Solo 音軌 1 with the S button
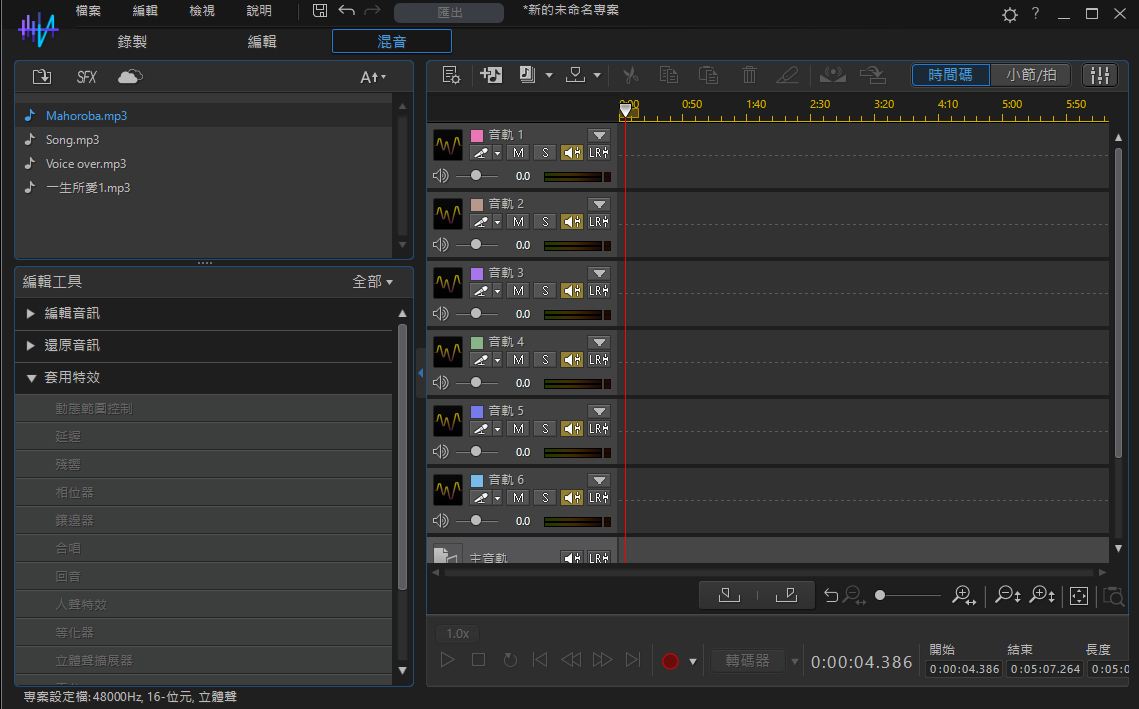The height and width of the screenshot is (709, 1139). pyautogui.click(x=545, y=153)
